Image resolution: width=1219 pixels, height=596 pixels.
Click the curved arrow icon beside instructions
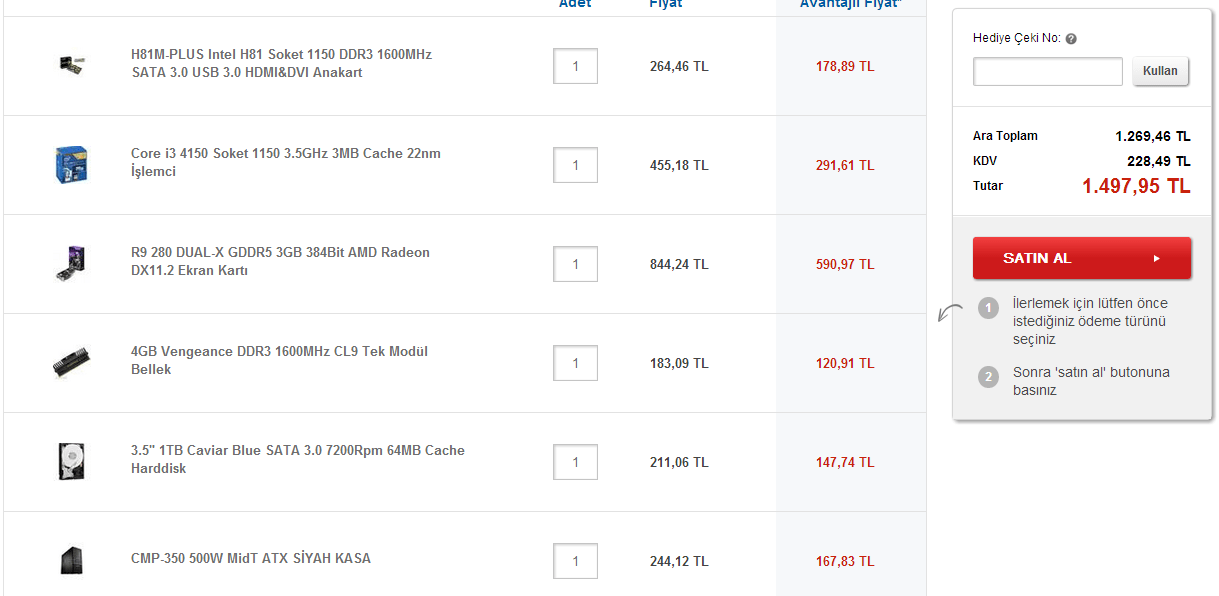pos(949,313)
